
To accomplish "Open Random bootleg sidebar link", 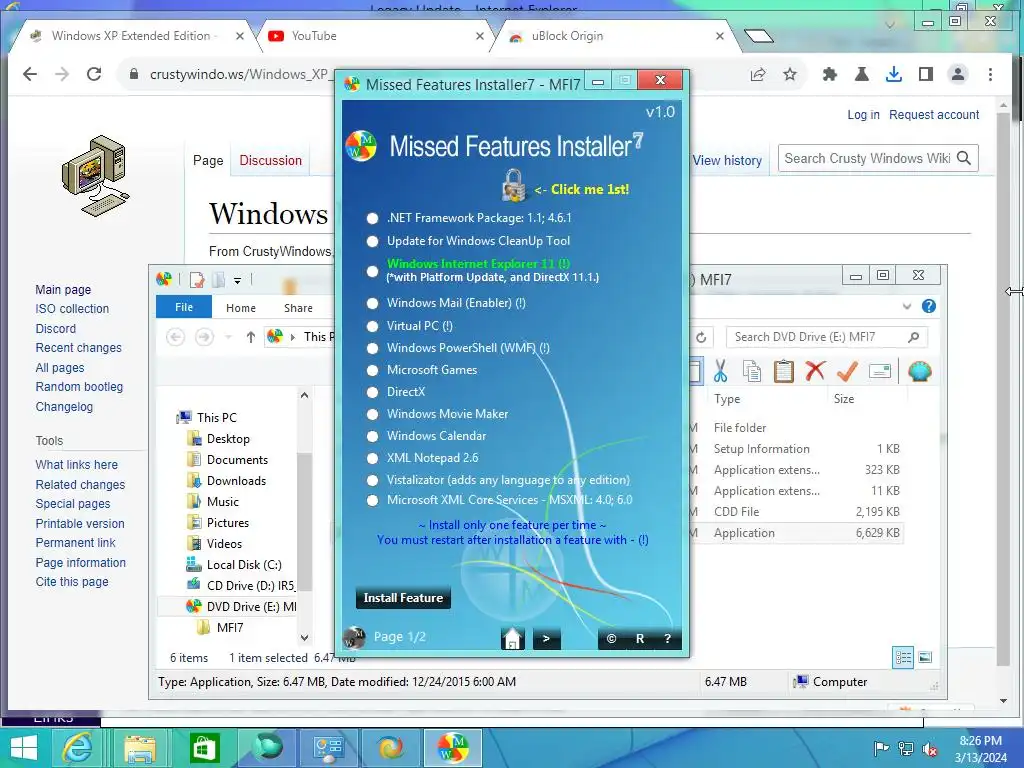I will coord(79,387).
